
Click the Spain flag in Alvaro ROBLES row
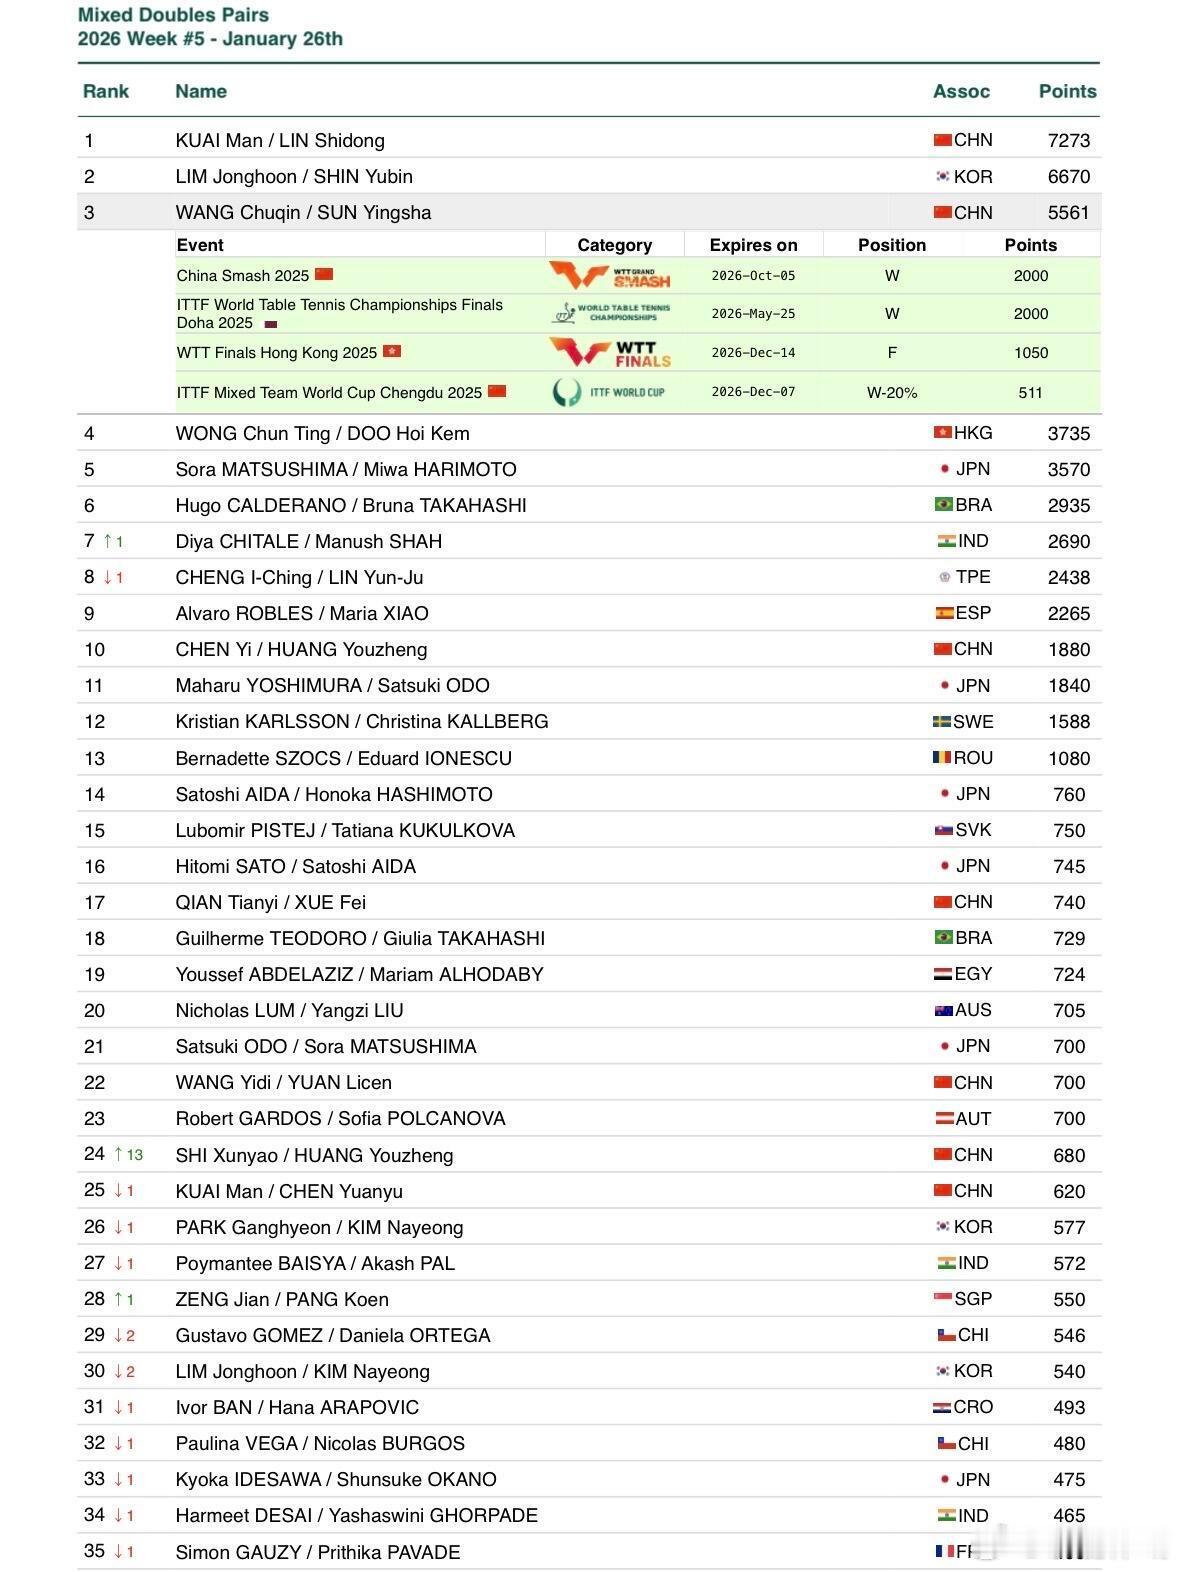pyautogui.click(x=944, y=612)
